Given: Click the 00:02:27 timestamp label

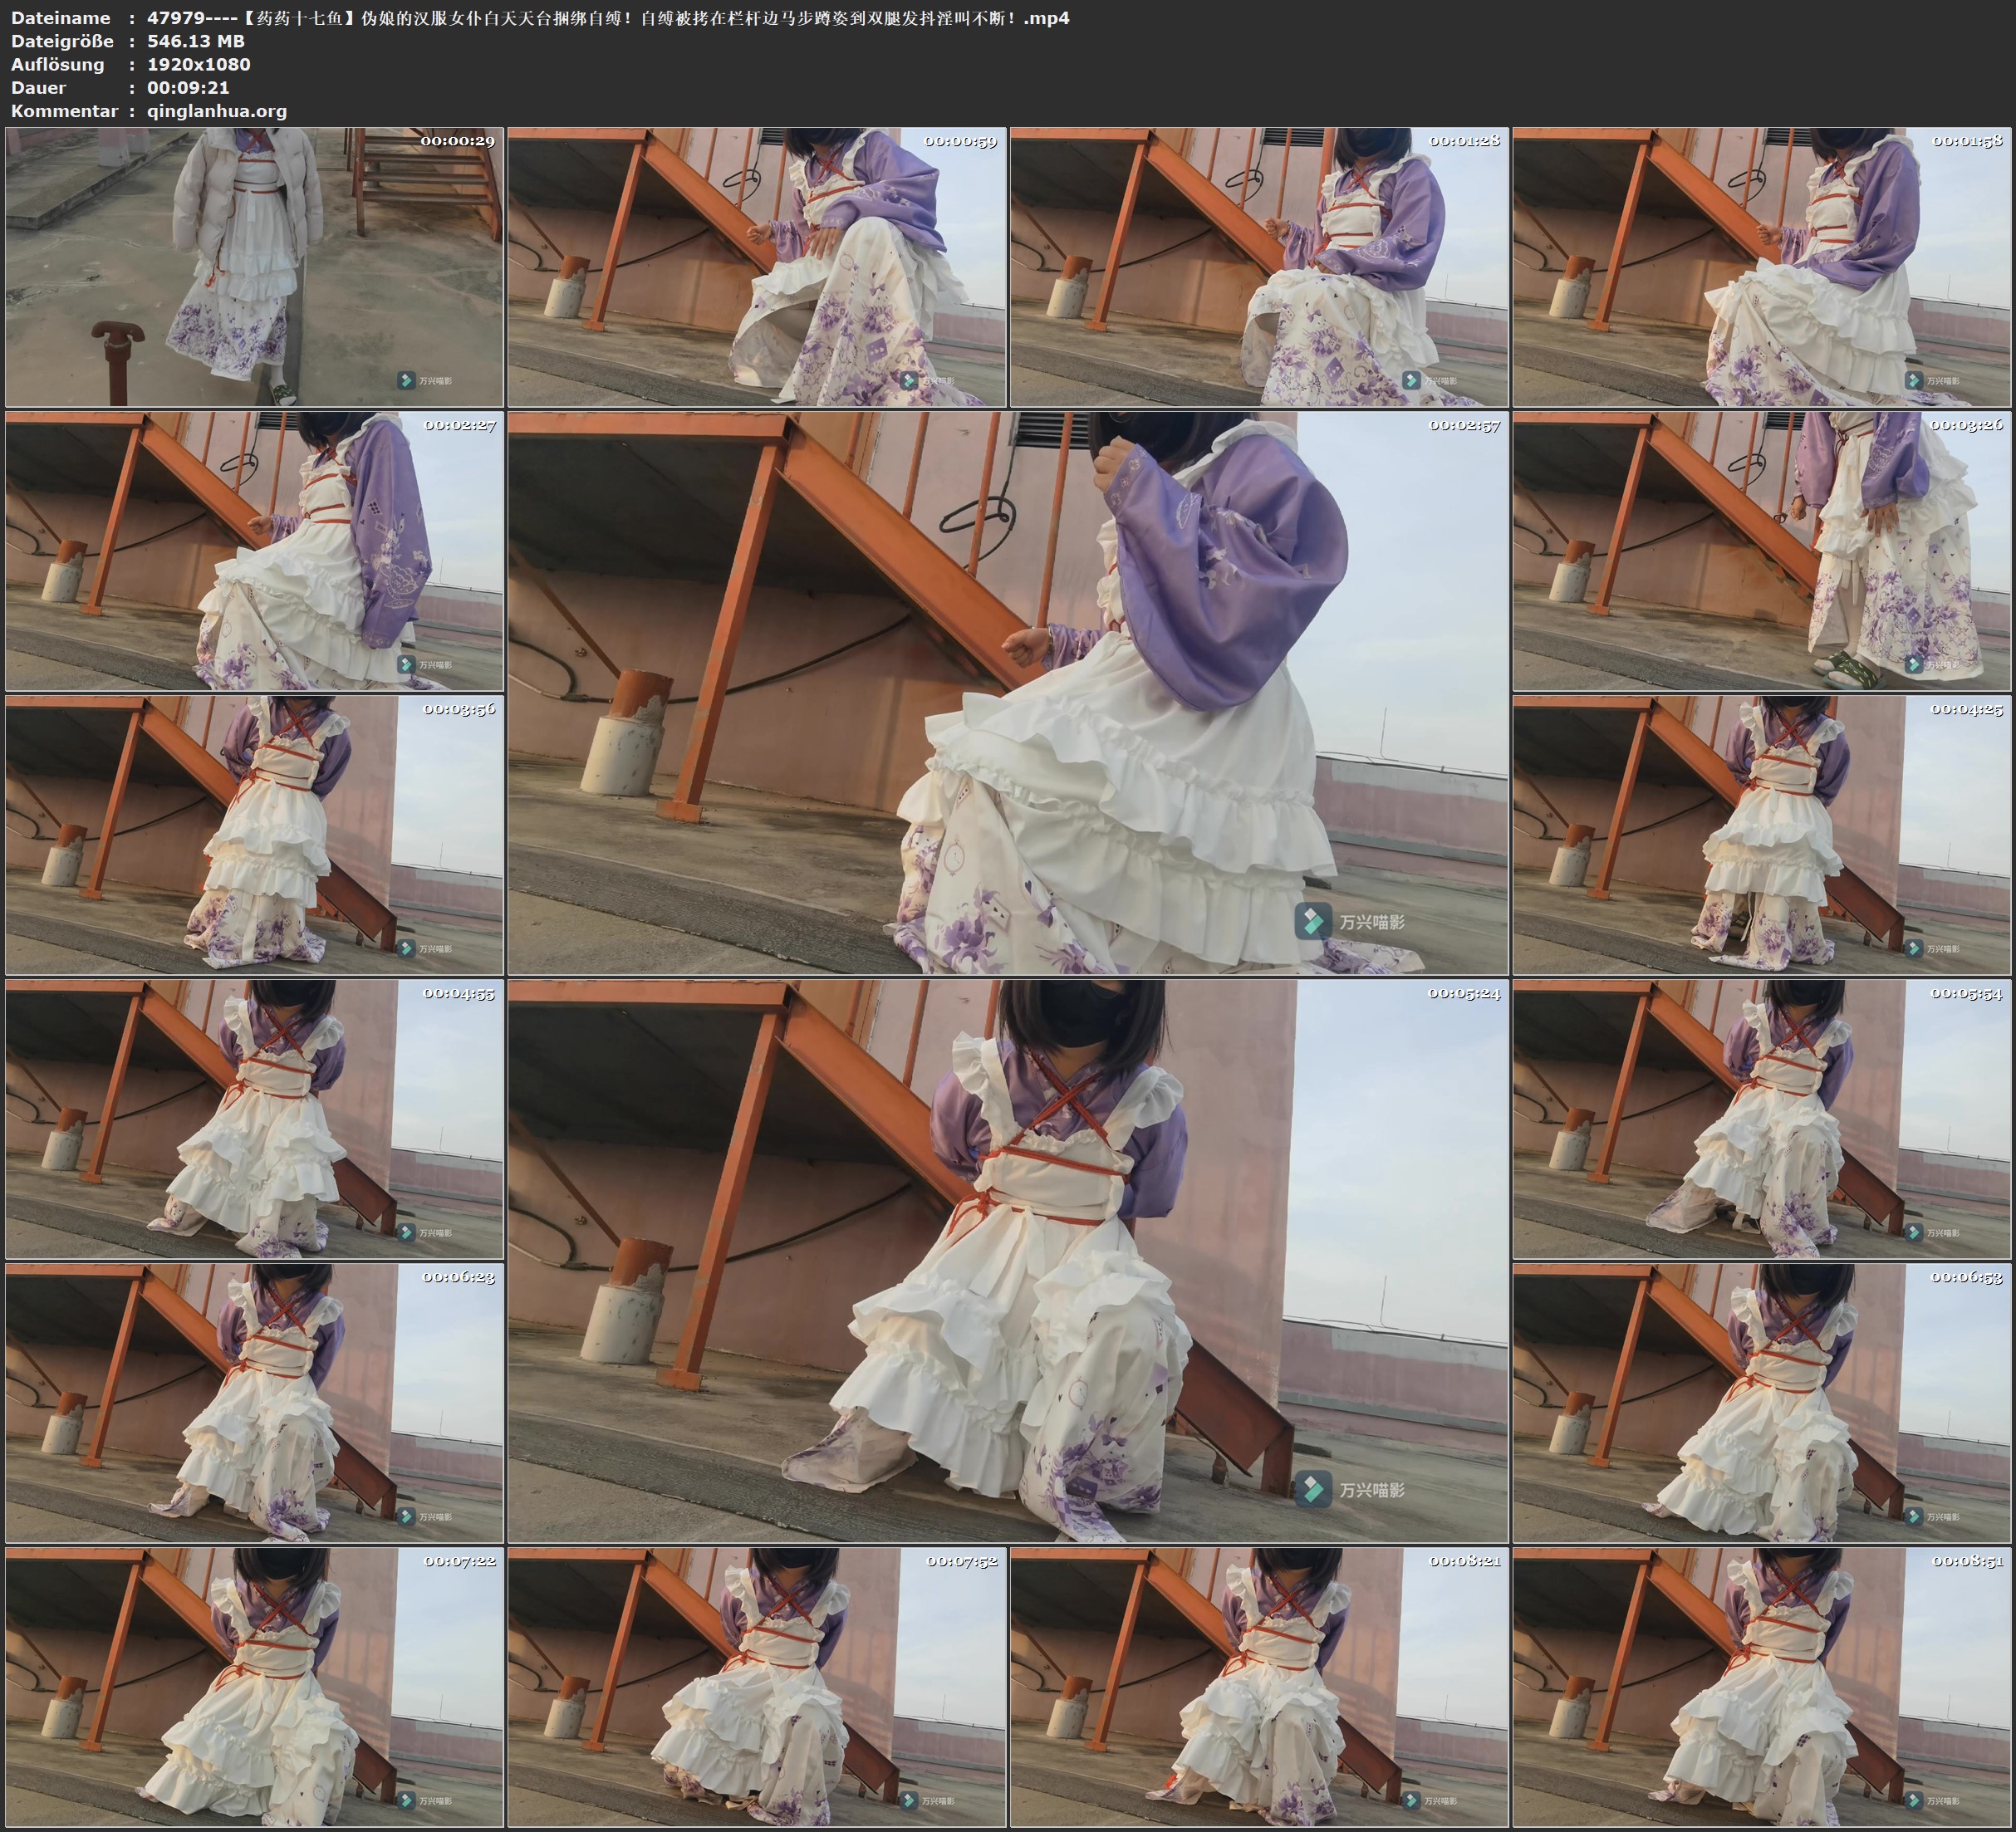Looking at the screenshot, I should (459, 425).
